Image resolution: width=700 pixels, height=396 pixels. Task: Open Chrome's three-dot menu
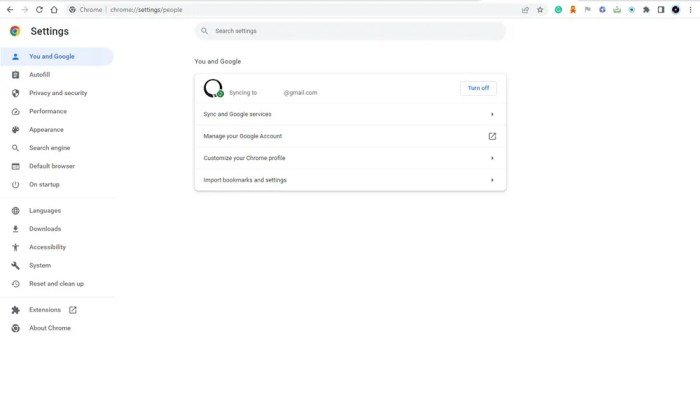tap(690, 9)
